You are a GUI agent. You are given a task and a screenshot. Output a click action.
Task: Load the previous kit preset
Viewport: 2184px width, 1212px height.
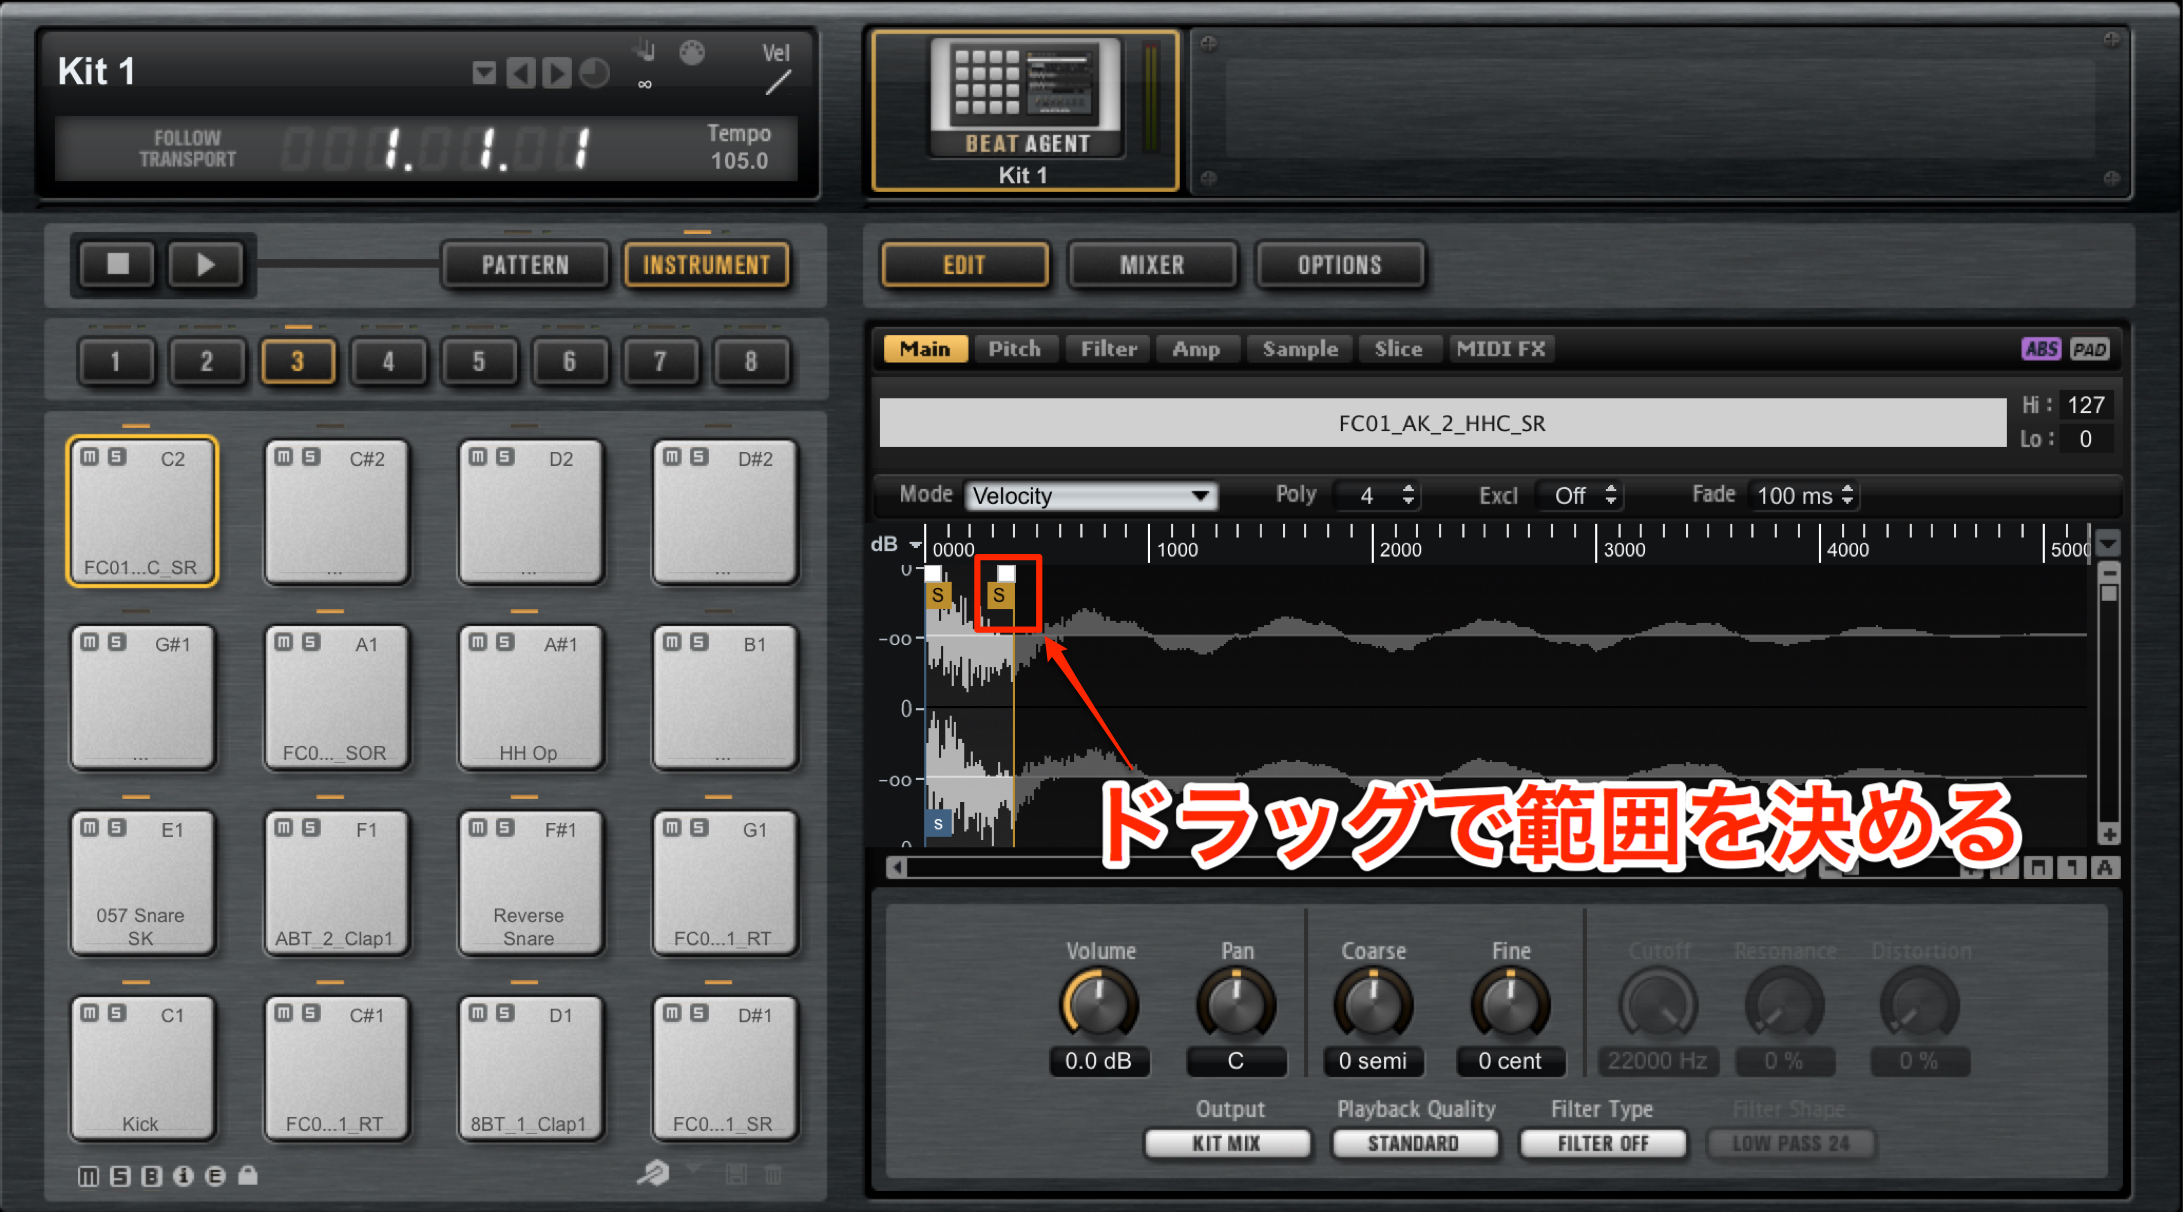click(x=520, y=73)
